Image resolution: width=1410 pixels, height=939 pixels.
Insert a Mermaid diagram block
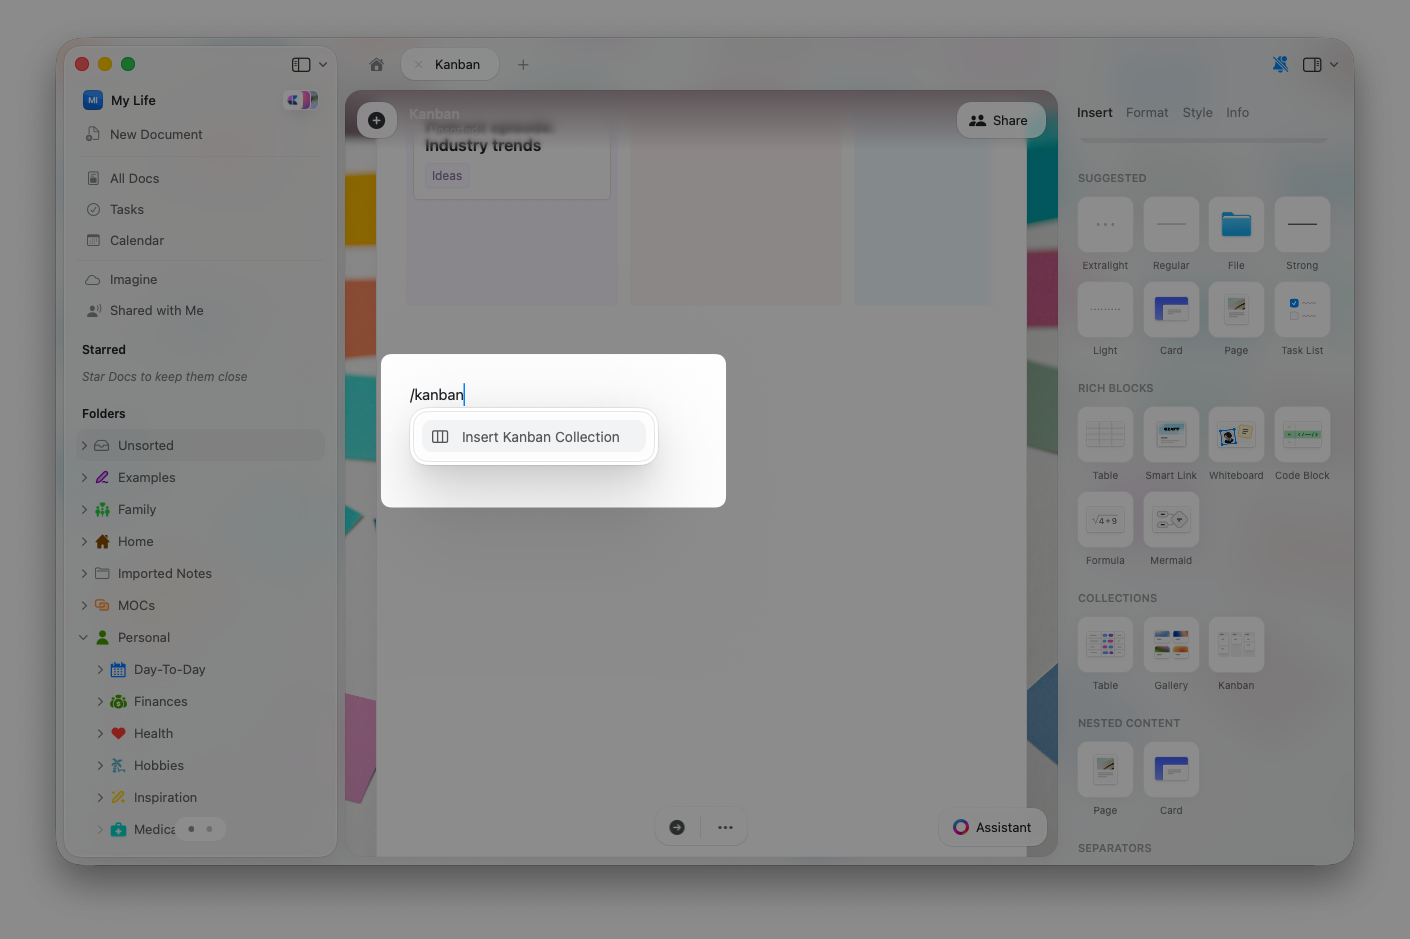(x=1171, y=520)
